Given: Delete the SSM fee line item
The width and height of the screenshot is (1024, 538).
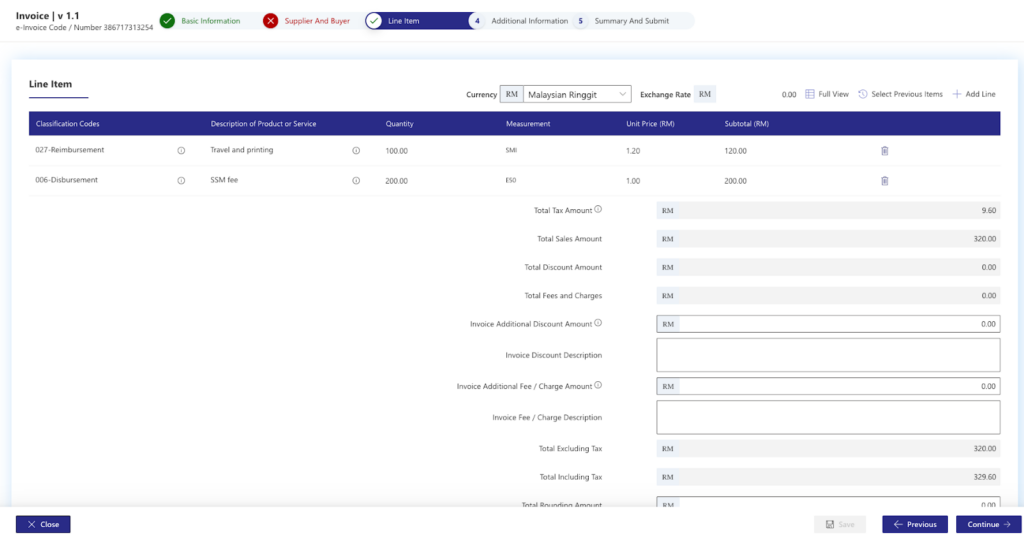Looking at the screenshot, I should [x=884, y=181].
